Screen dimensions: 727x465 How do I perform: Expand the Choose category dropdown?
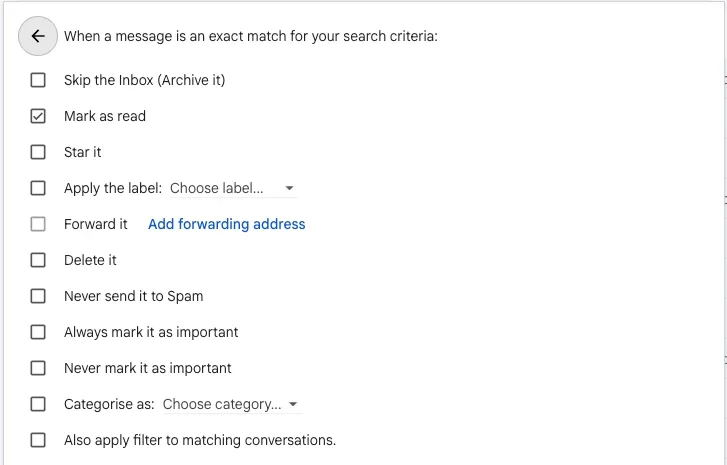(x=230, y=404)
